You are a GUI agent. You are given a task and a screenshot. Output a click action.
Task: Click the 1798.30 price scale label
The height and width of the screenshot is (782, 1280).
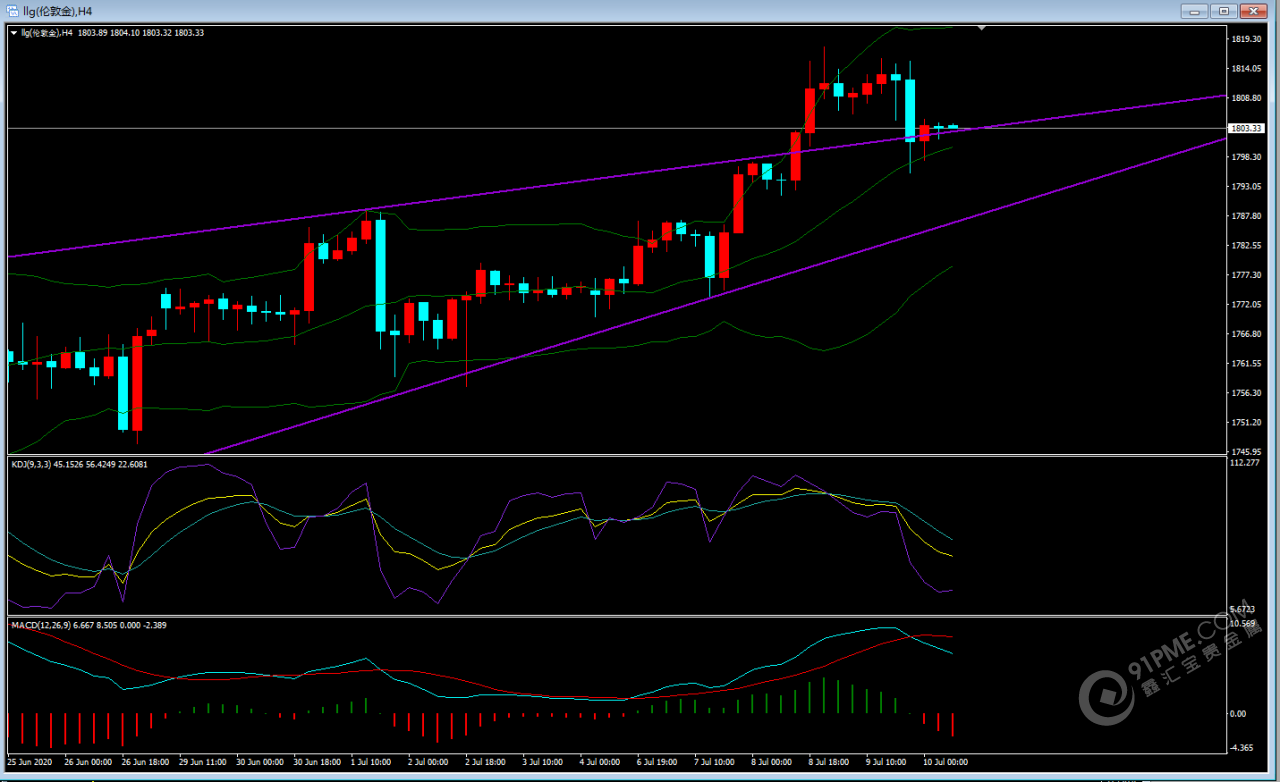[1245, 157]
